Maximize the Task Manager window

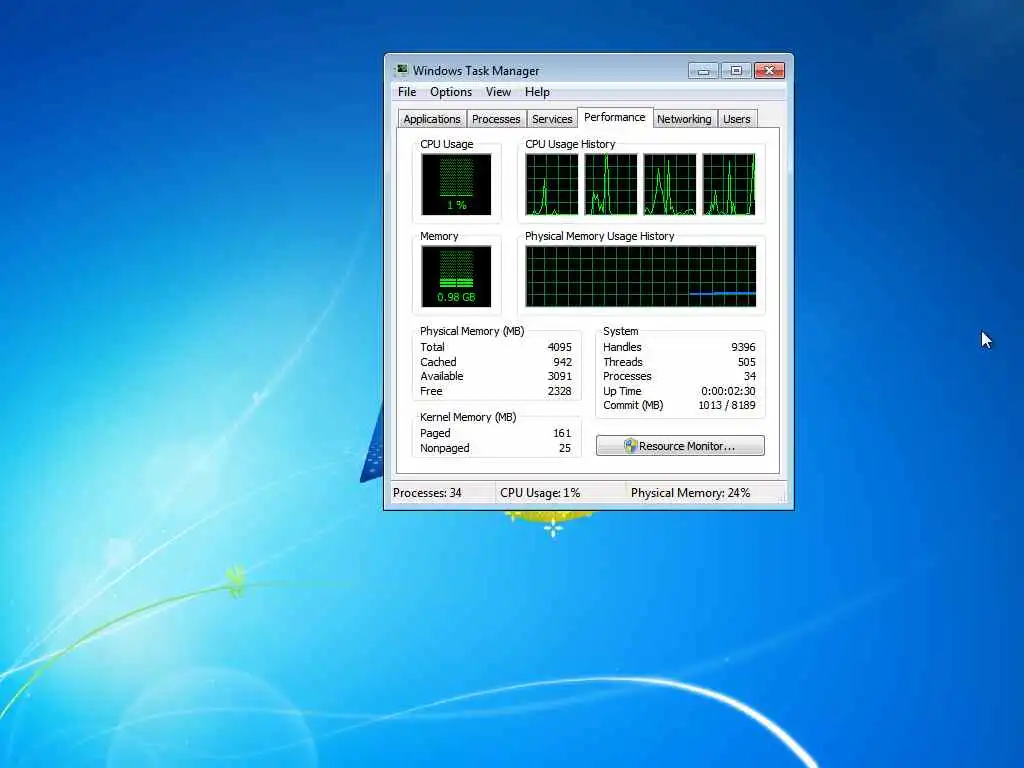tap(736, 71)
